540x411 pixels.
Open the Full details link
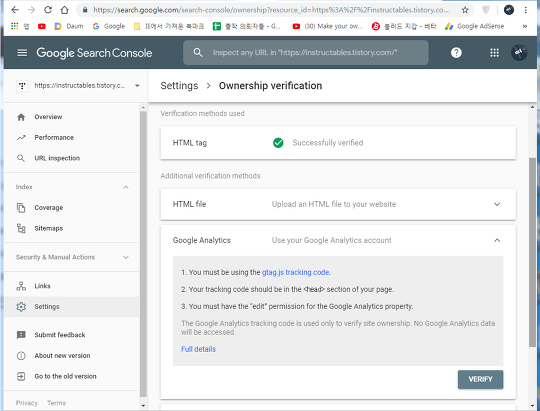(x=198, y=349)
